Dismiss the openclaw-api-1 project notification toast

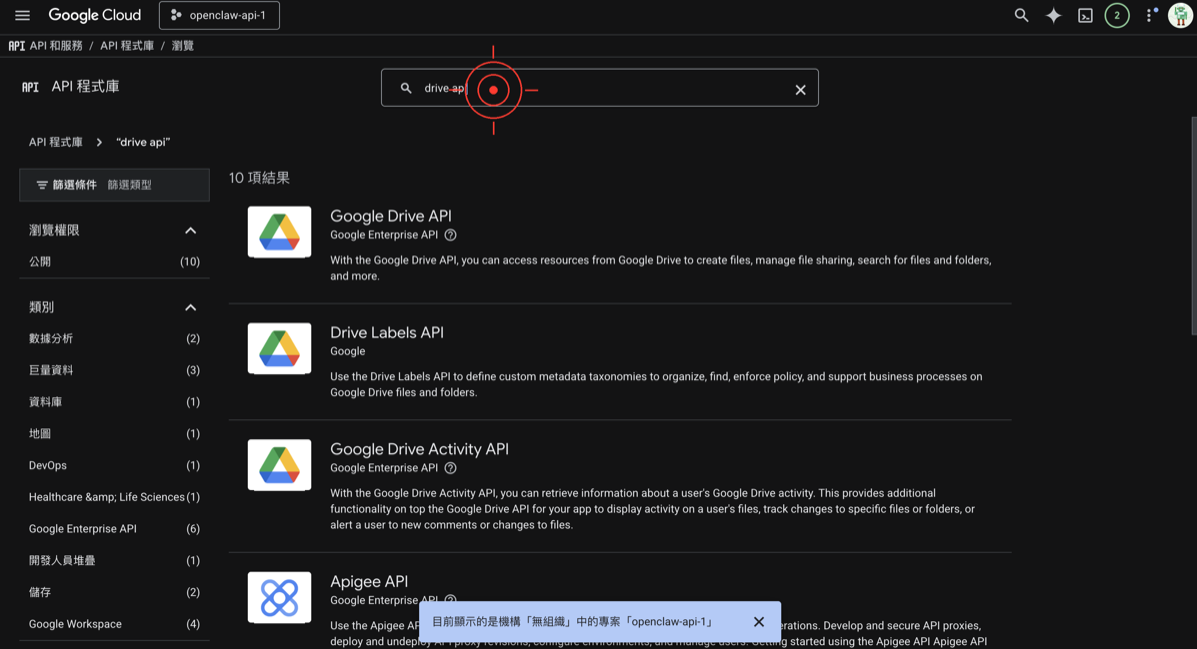[x=759, y=621]
